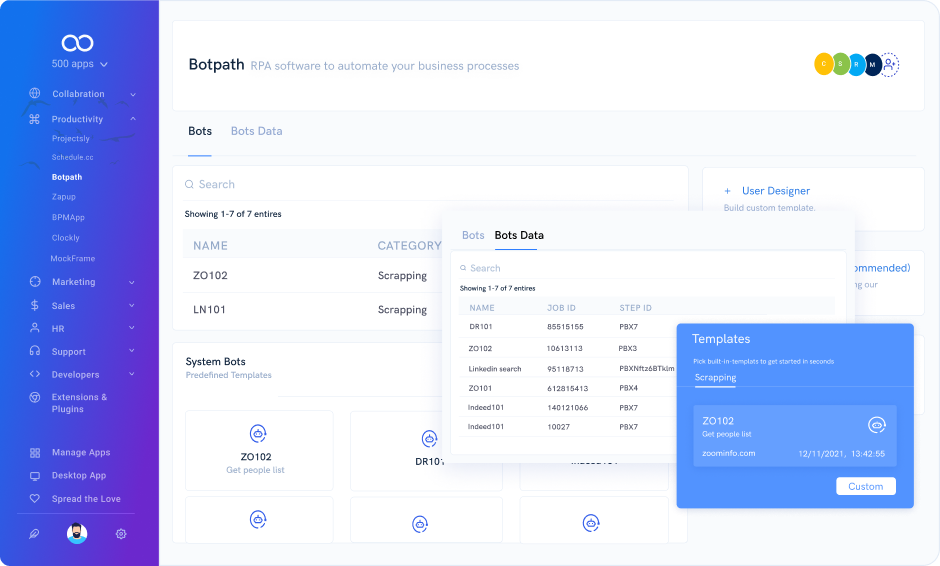This screenshot has height=566, width=940.
Task: Click the plus icon beside User Designer
Action: pyautogui.click(x=728, y=191)
